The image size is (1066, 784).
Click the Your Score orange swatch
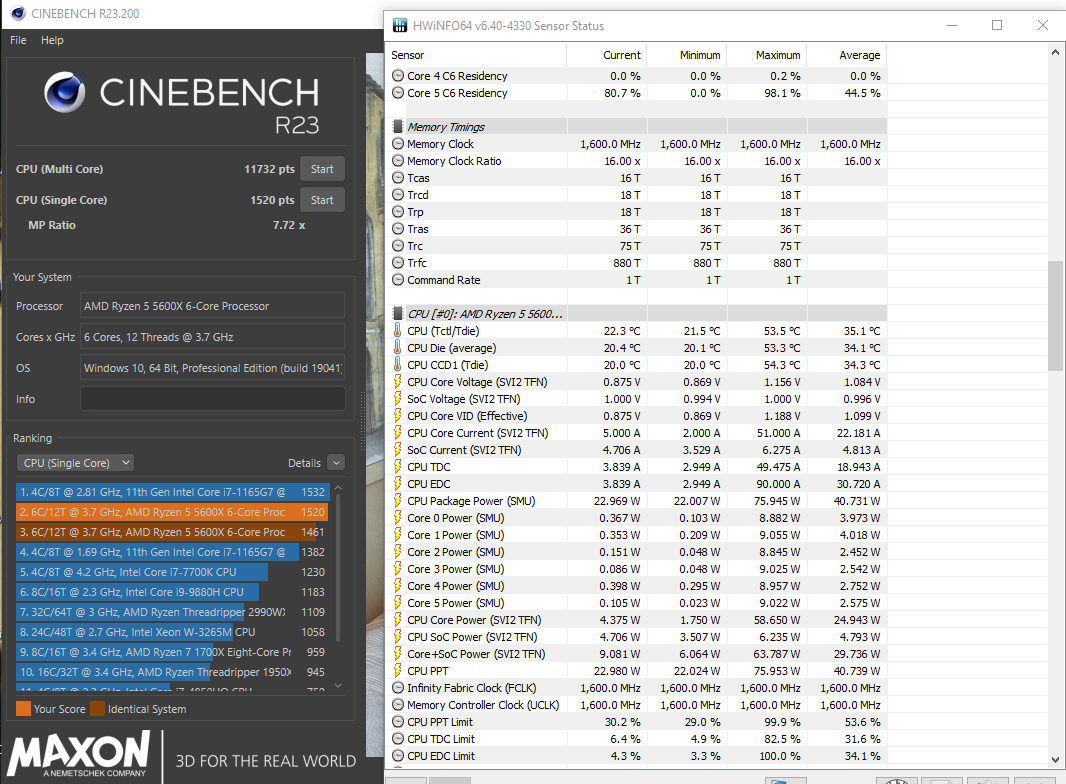23,709
